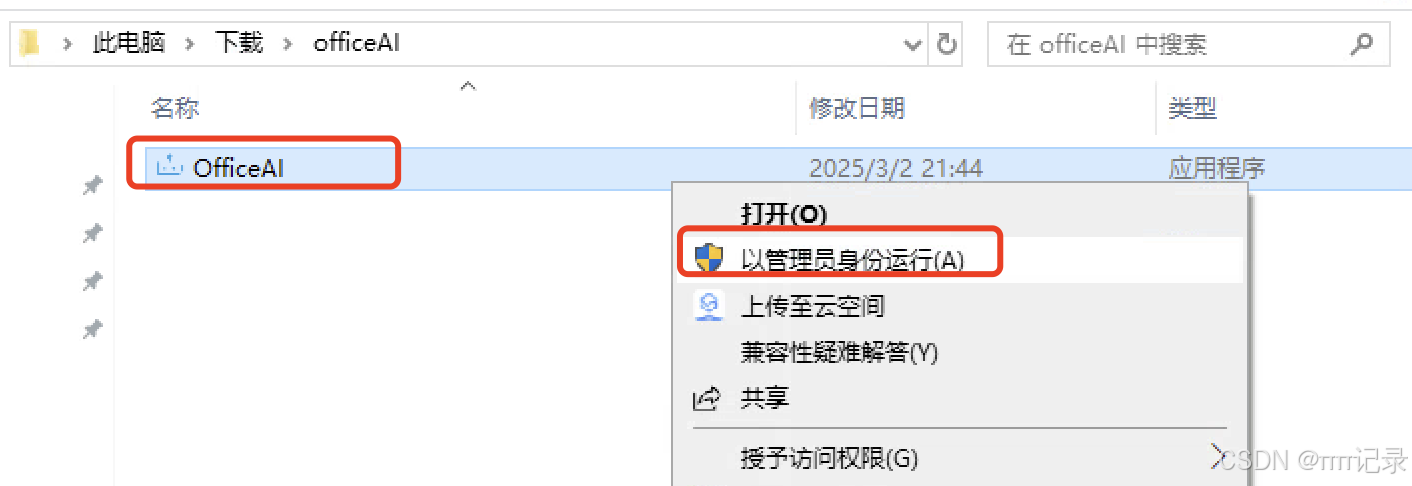This screenshot has width=1412, height=486.
Task: Sort files by 名称 column header
Action: (x=176, y=107)
